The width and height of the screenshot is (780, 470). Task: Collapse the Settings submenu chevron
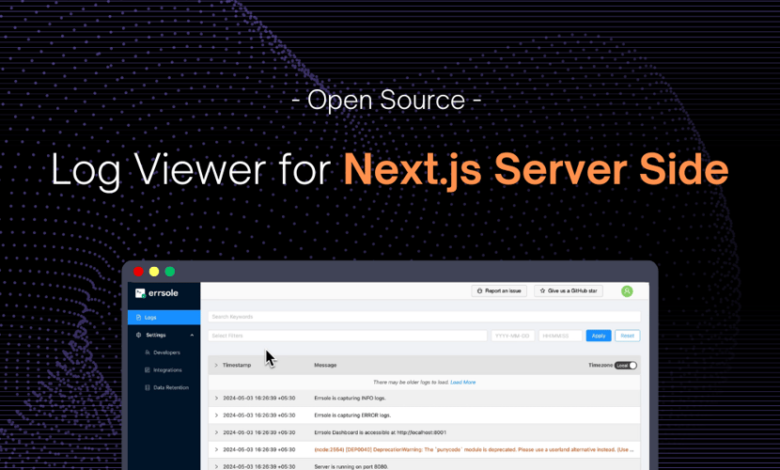(192, 335)
